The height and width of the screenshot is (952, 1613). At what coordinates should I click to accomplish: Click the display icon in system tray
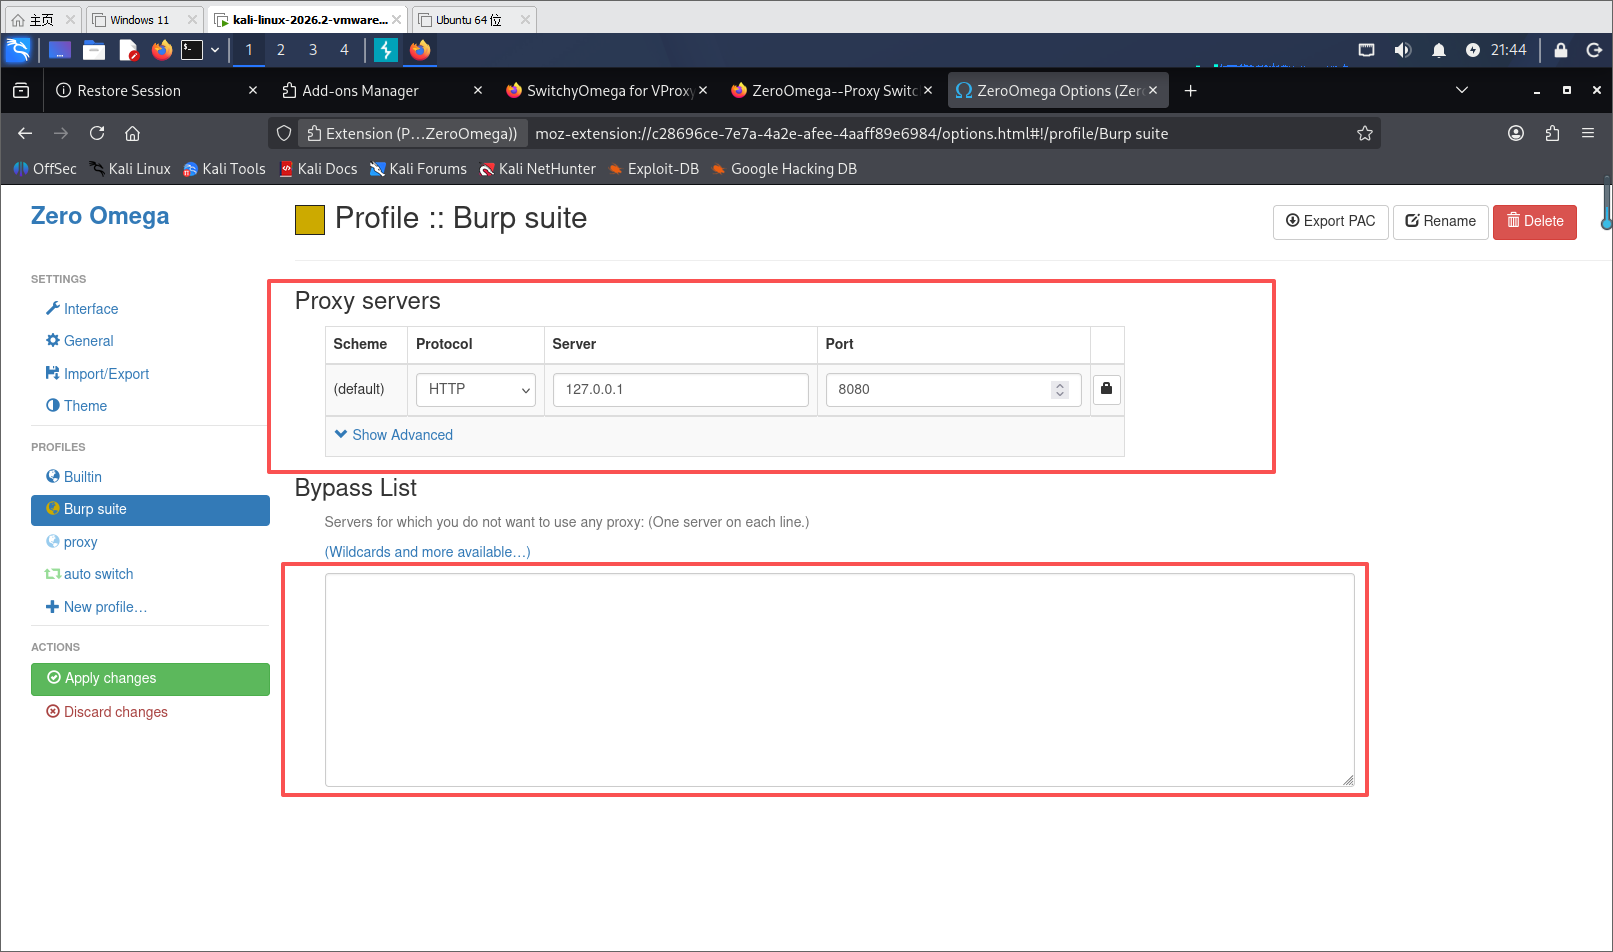coord(1367,50)
